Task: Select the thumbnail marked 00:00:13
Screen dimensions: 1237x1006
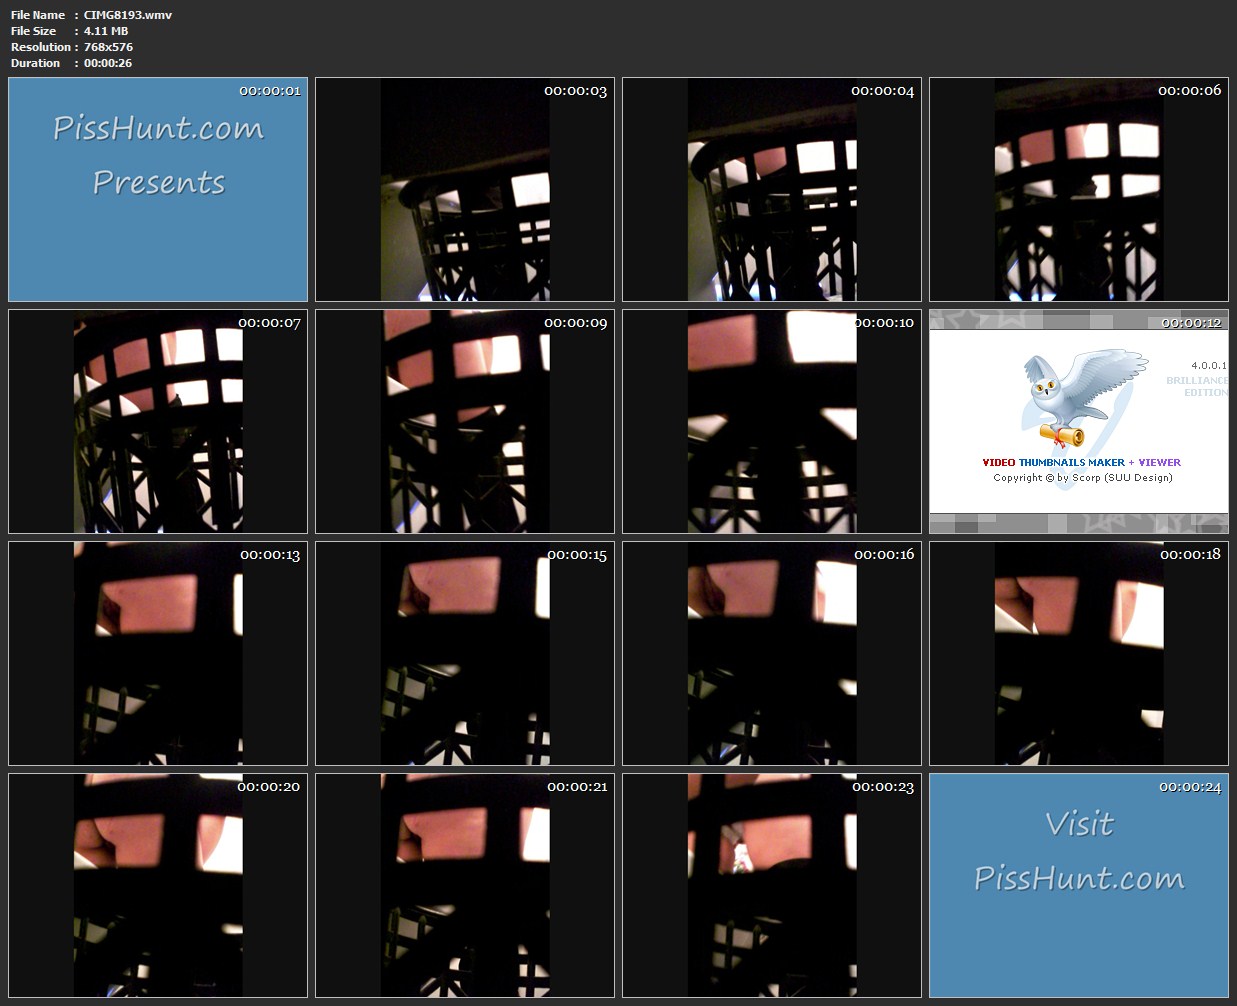Action: pyautogui.click(x=158, y=654)
